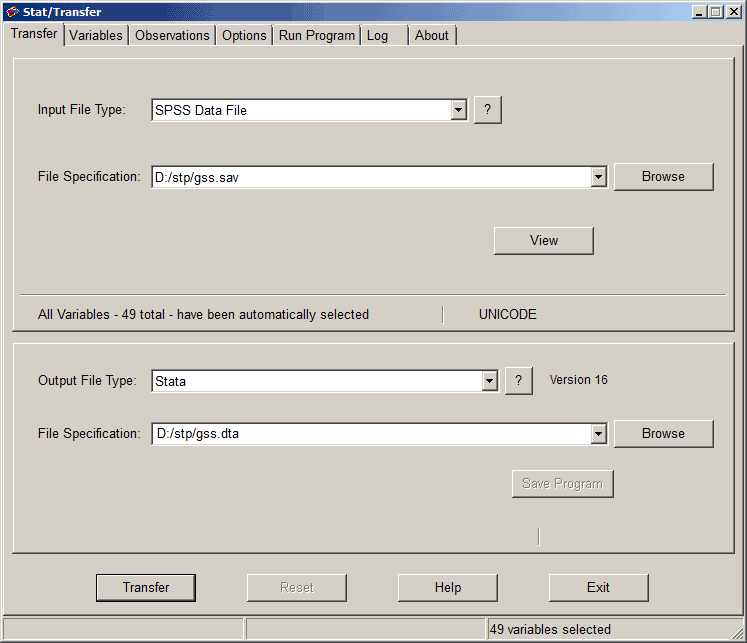The width and height of the screenshot is (747, 643).
Task: Click the ? button beside Input File Type
Action: click(x=487, y=110)
